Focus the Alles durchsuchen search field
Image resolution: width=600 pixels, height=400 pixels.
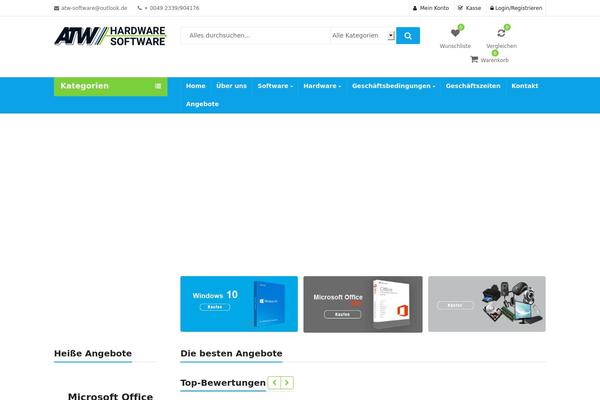pyautogui.click(x=255, y=36)
